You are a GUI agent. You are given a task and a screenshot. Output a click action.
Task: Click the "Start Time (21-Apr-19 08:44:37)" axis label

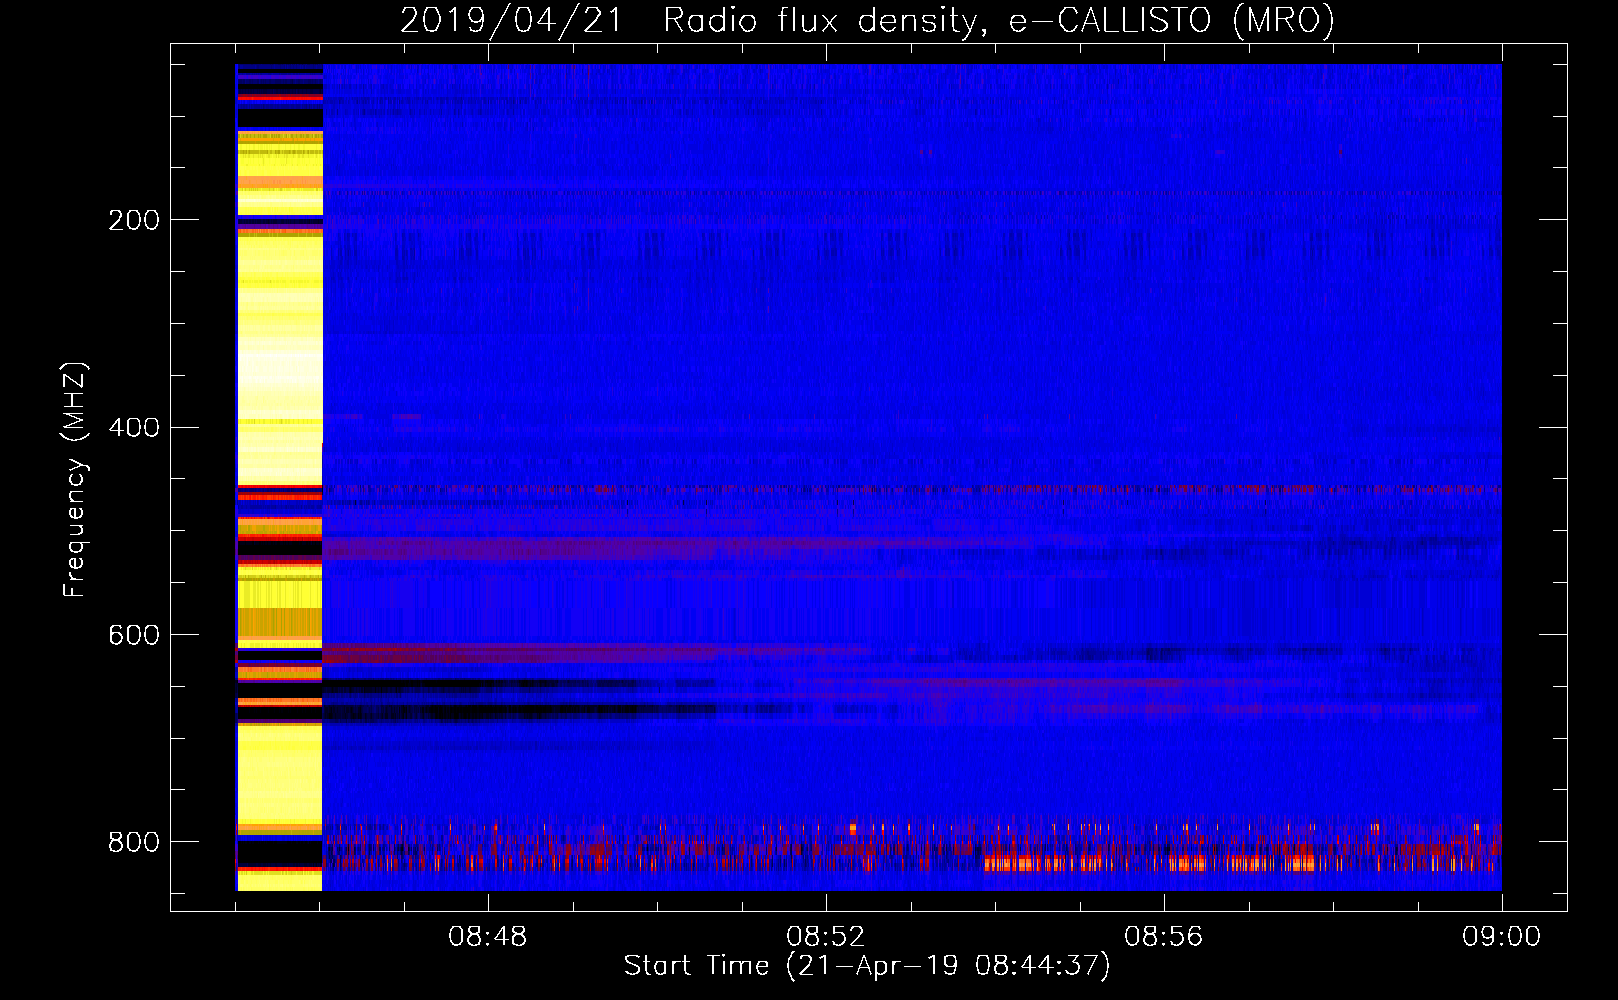(867, 966)
